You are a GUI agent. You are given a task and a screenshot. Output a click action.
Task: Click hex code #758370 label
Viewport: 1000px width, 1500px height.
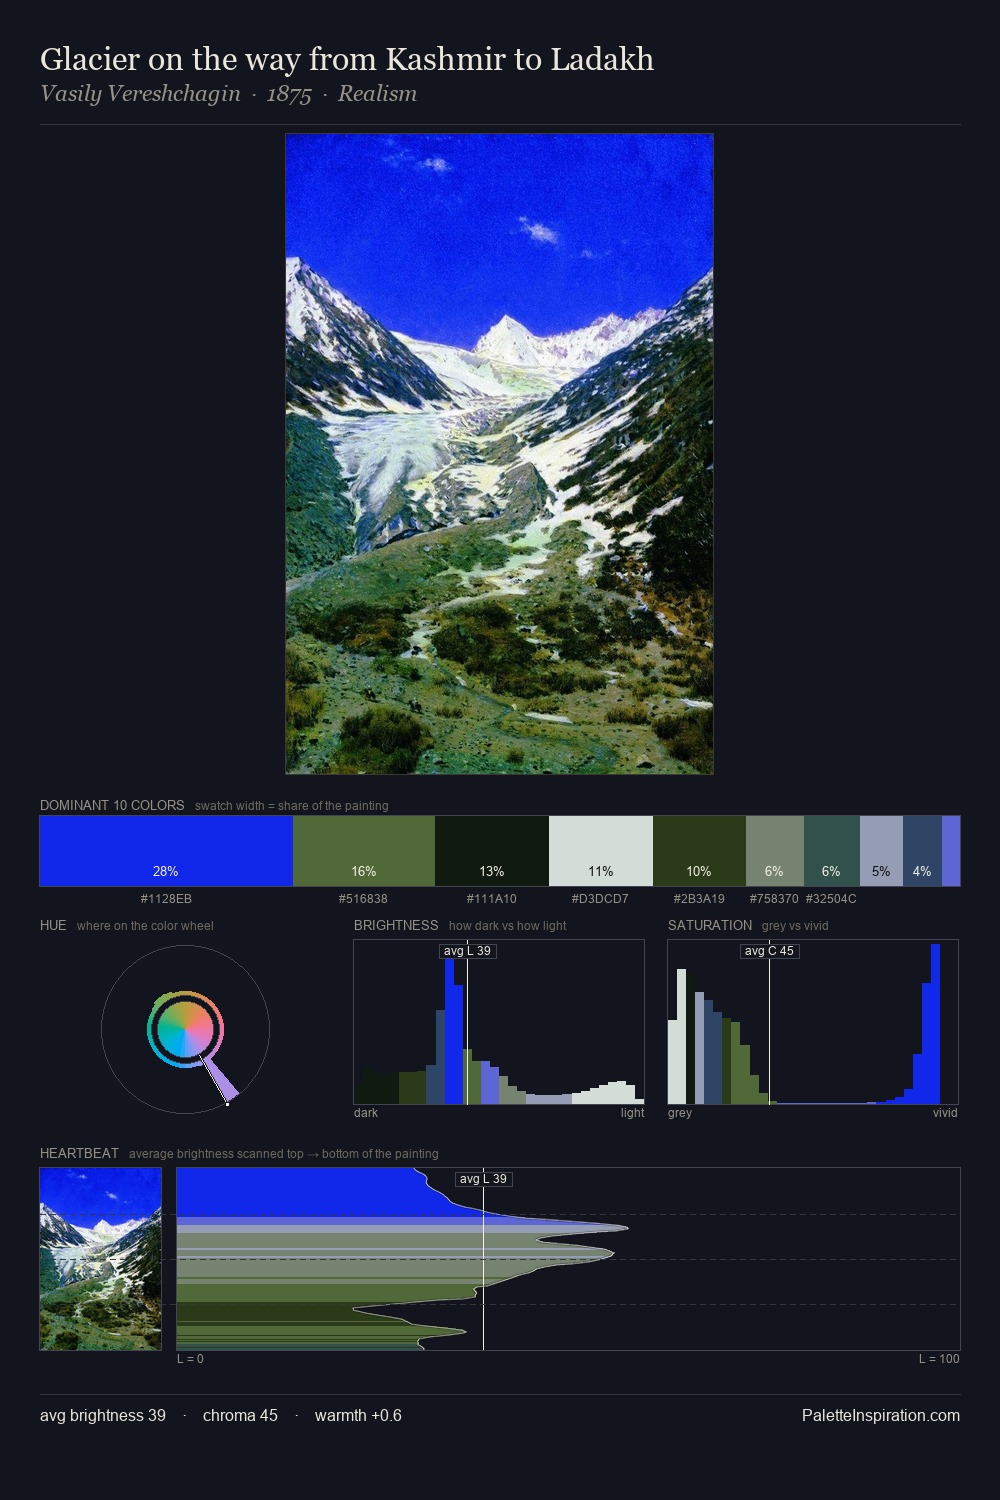774,899
